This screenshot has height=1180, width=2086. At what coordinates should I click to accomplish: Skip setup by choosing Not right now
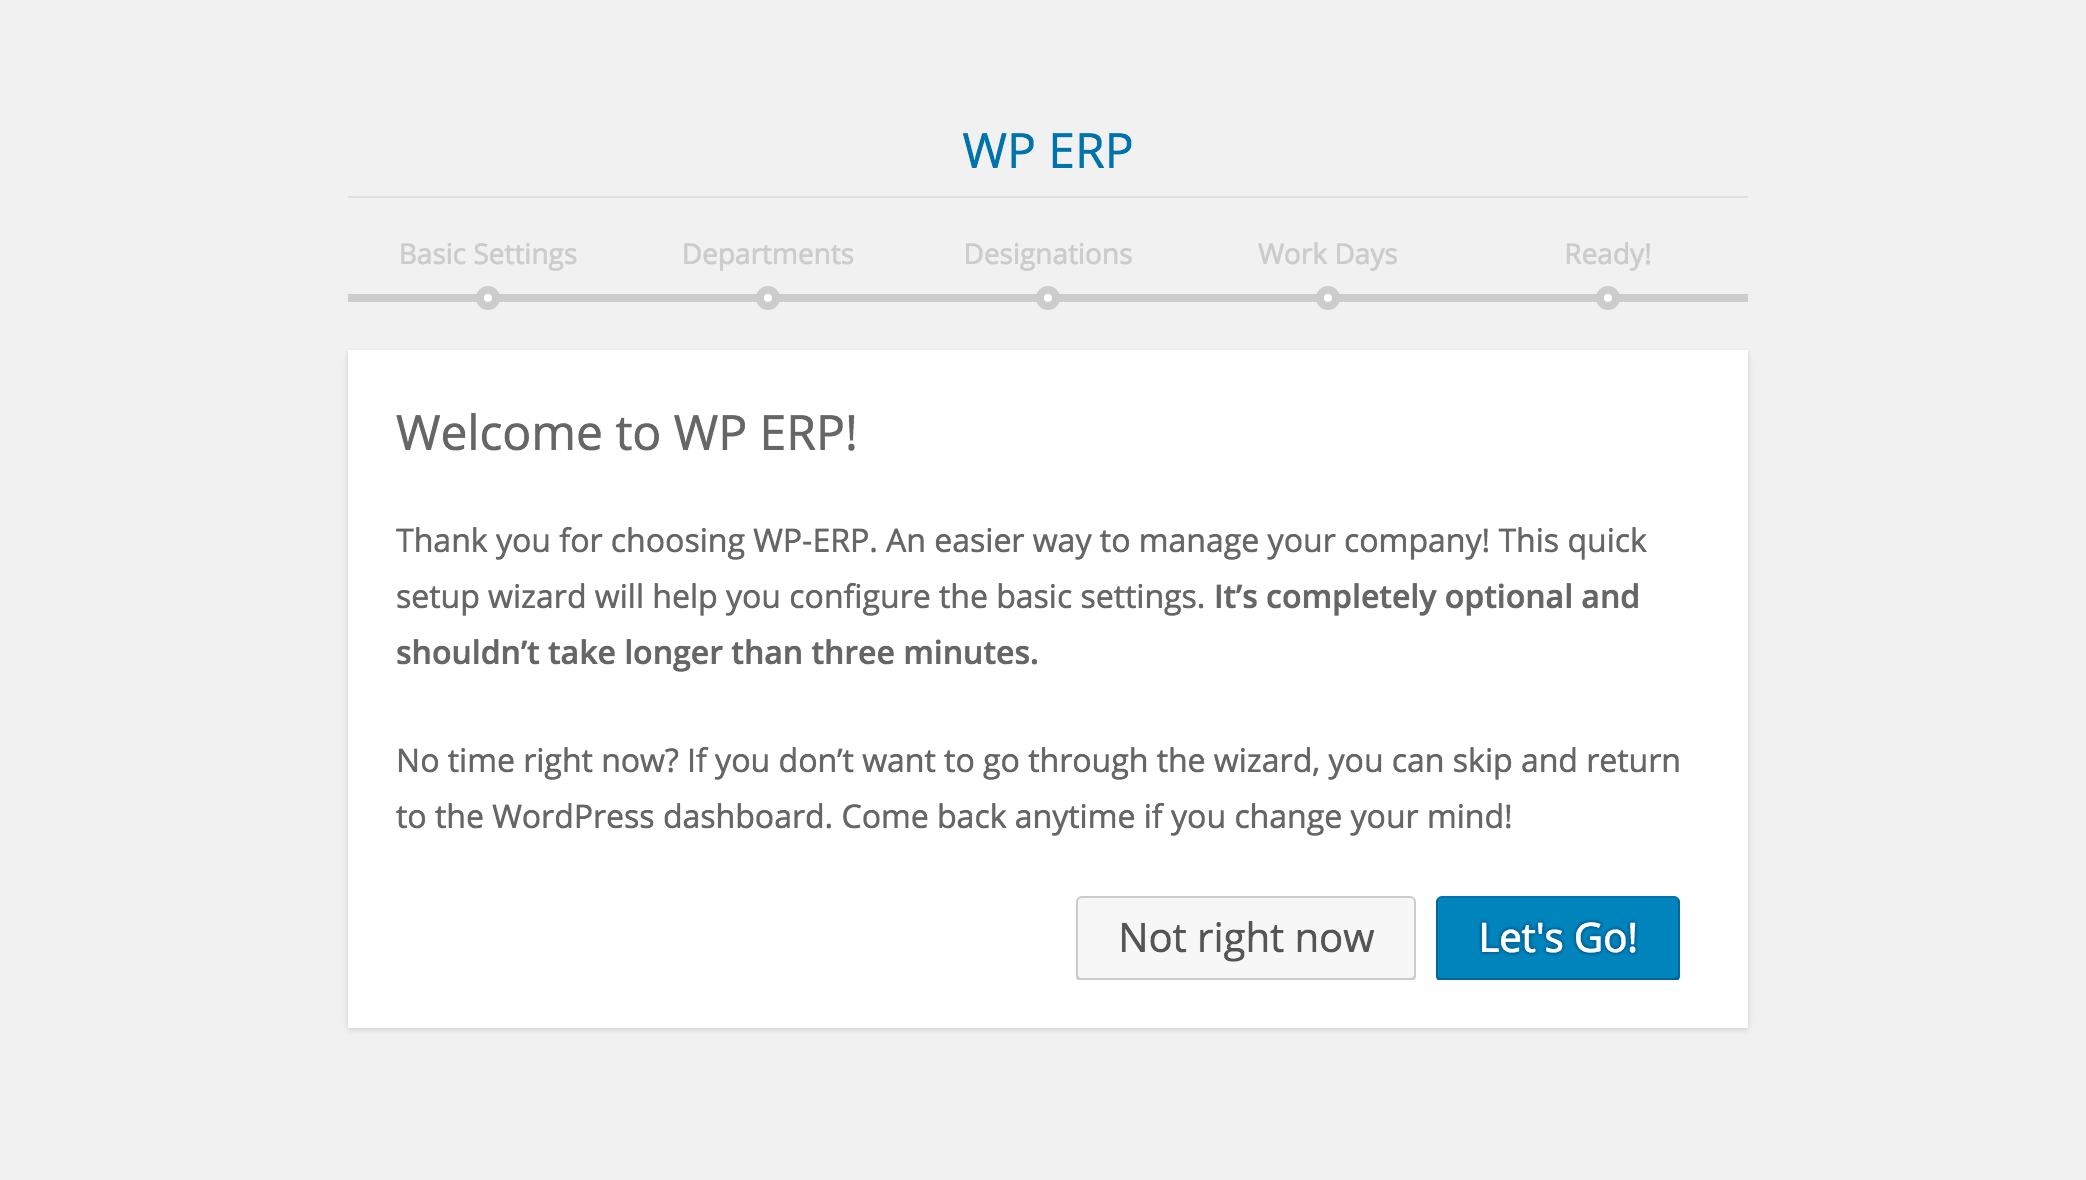click(1246, 938)
